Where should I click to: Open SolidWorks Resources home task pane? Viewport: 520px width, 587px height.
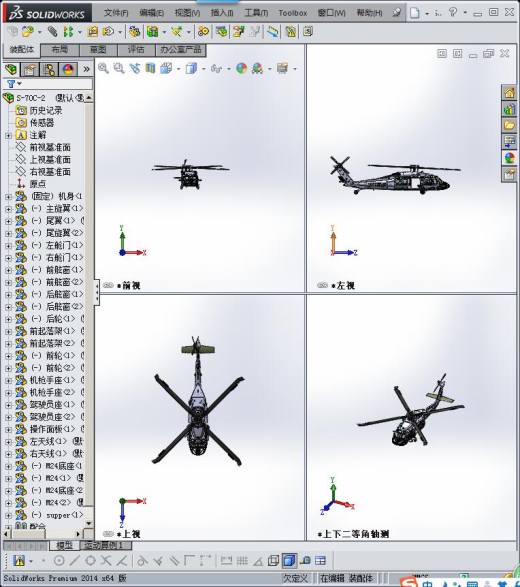click(x=509, y=92)
